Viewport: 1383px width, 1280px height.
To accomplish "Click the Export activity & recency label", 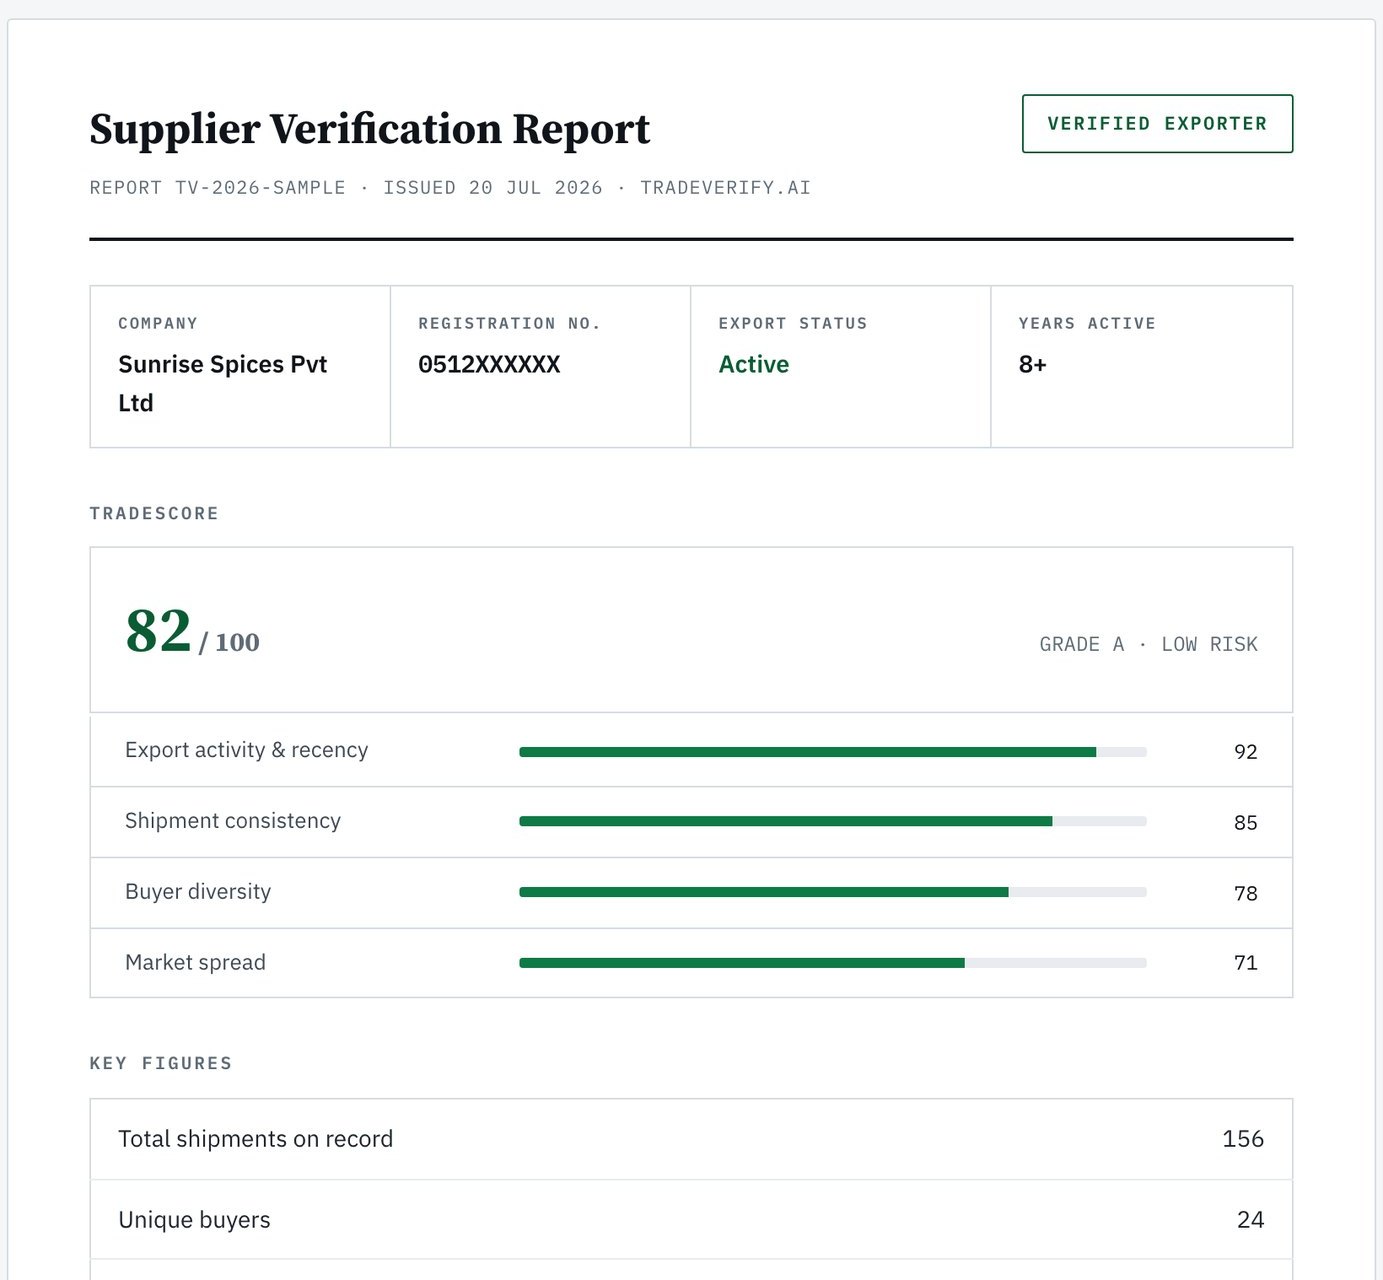I will [x=246, y=750].
